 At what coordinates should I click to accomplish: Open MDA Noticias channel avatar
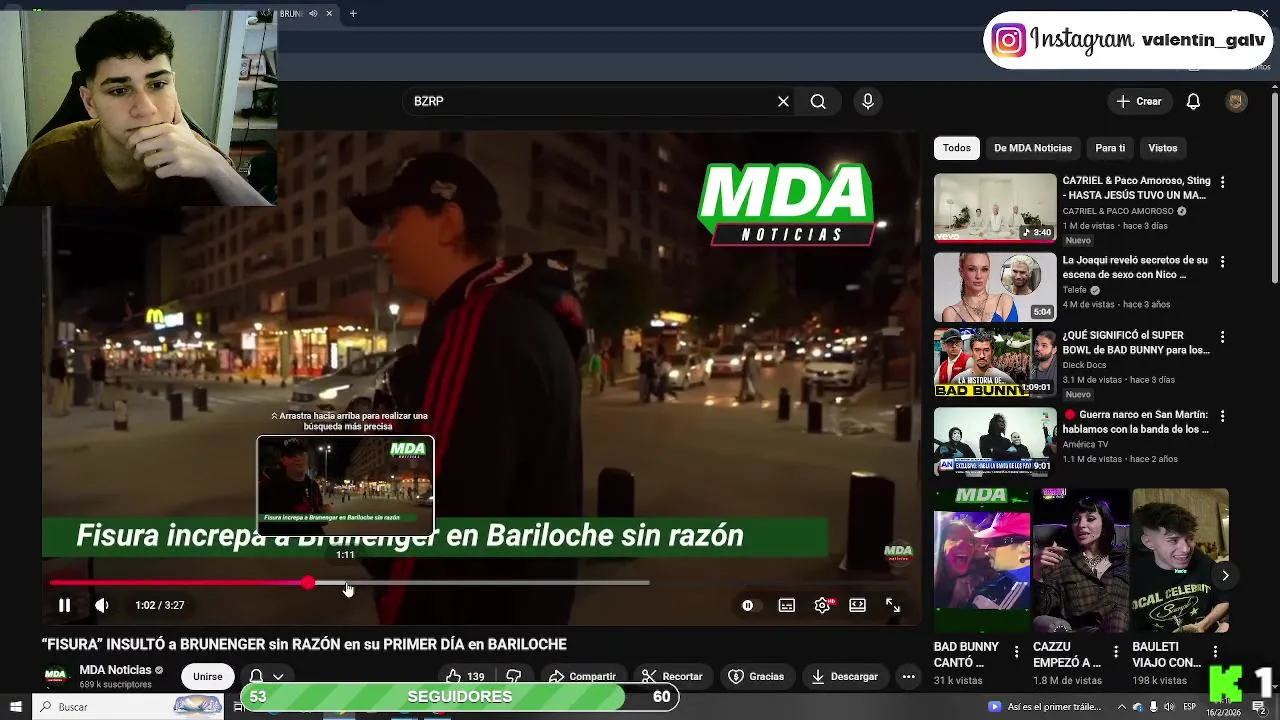point(56,676)
